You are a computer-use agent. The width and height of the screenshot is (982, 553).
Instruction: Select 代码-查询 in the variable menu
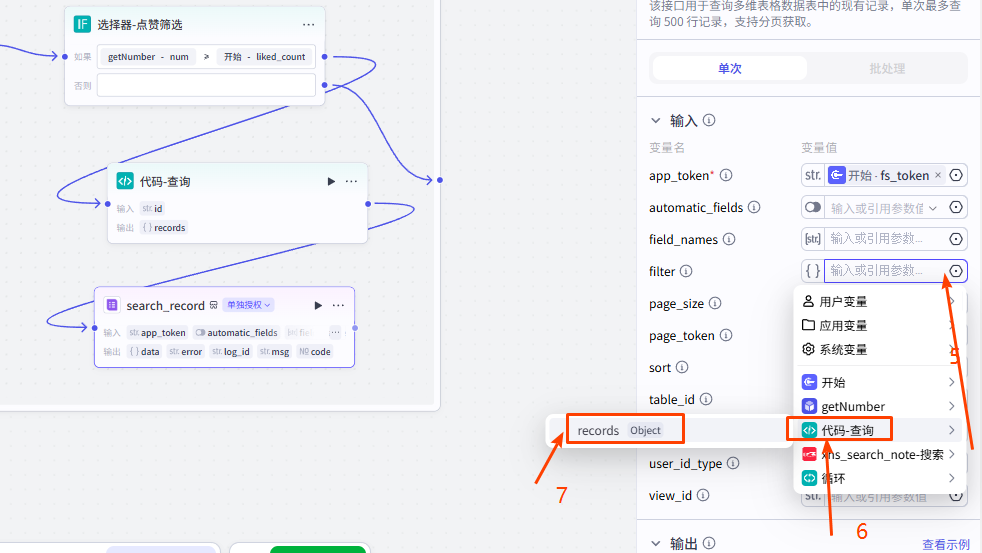click(848, 430)
